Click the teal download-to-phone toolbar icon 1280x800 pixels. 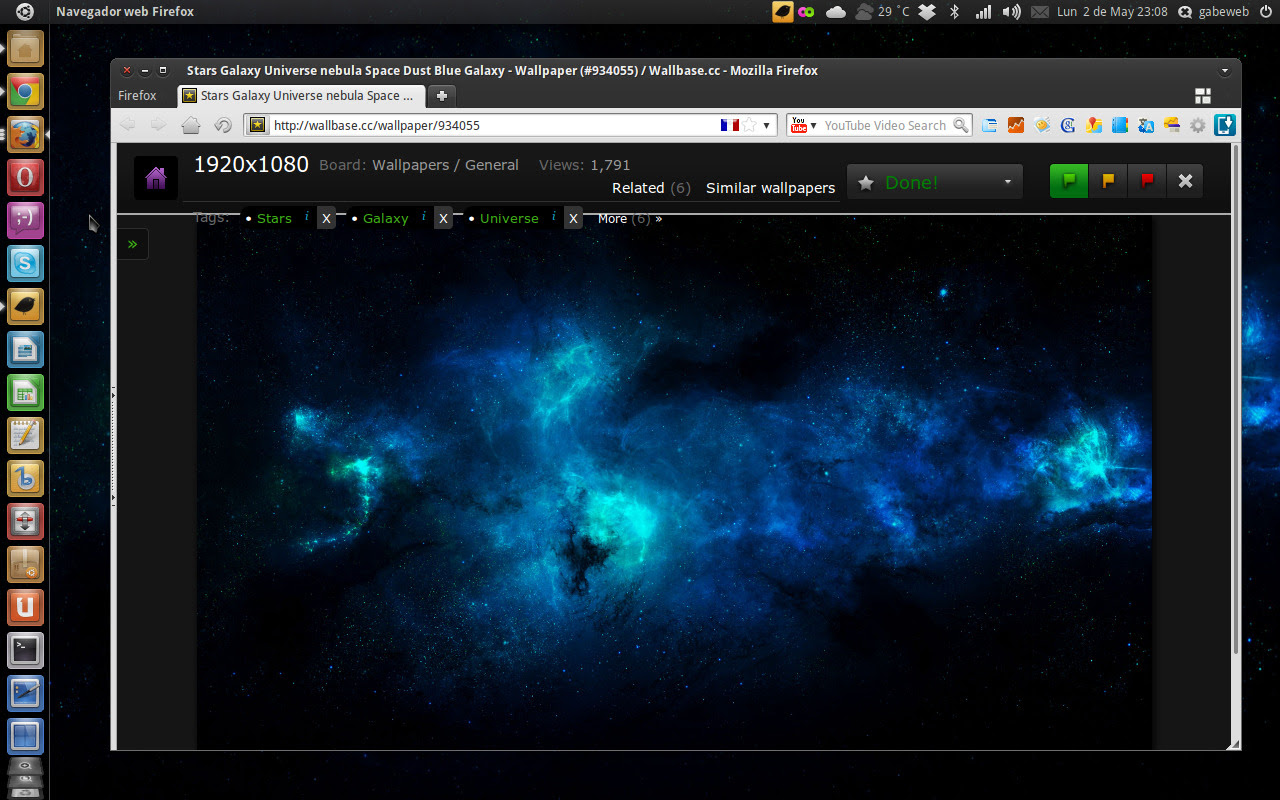pos(1225,125)
